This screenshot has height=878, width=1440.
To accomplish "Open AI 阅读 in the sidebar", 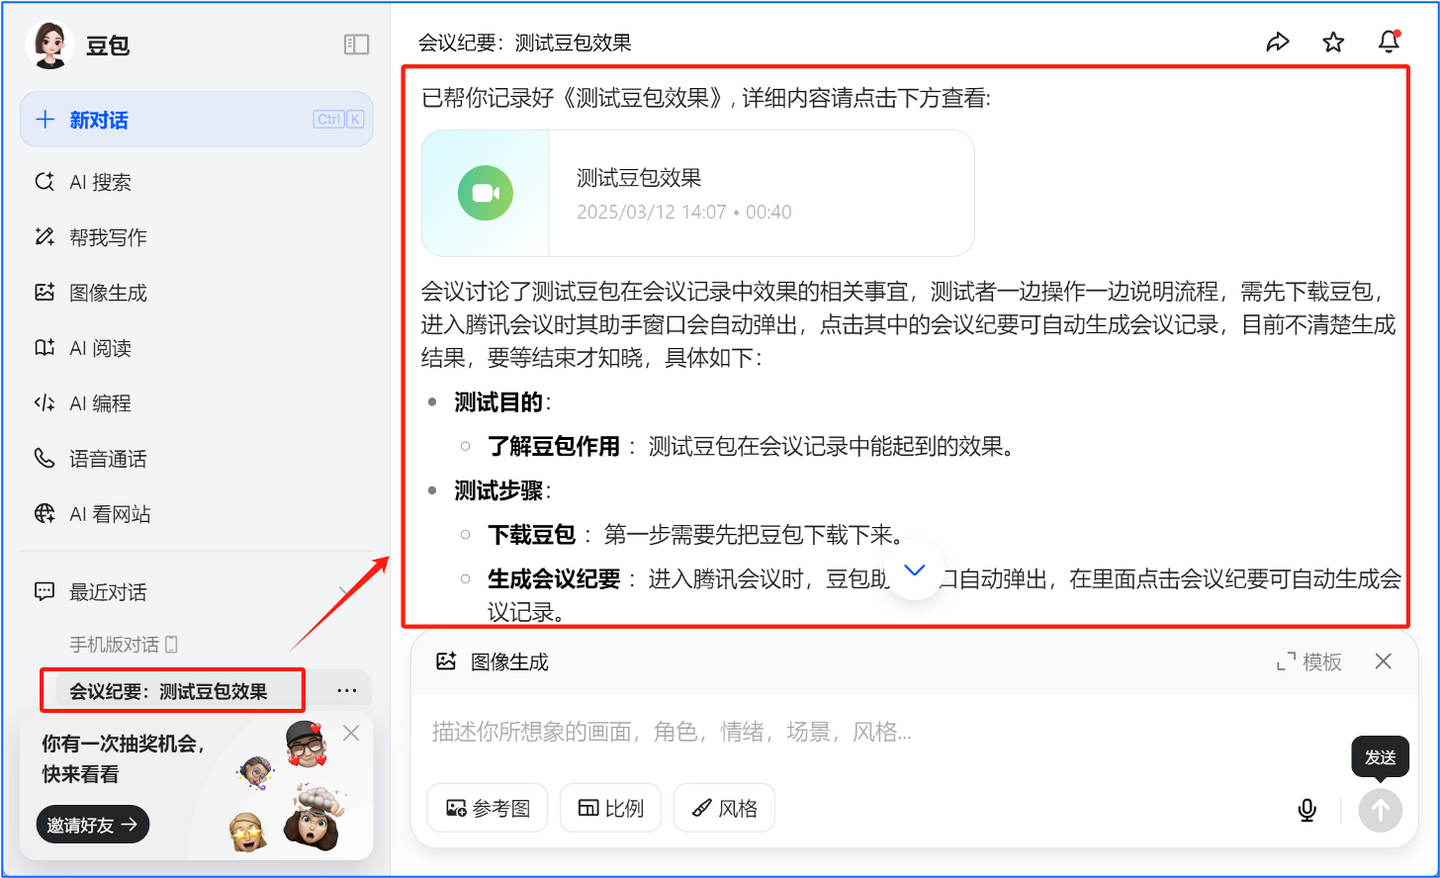I will coord(196,348).
